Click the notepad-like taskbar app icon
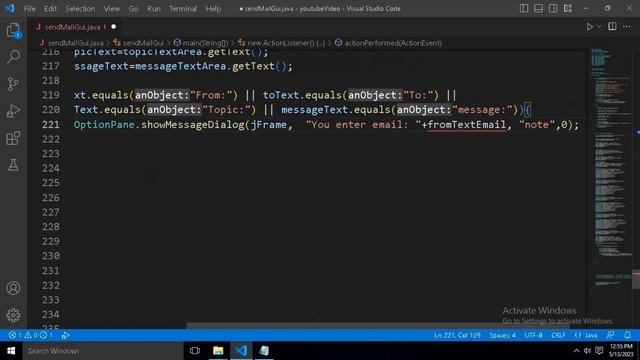This screenshot has height=360, width=640. click(264, 351)
